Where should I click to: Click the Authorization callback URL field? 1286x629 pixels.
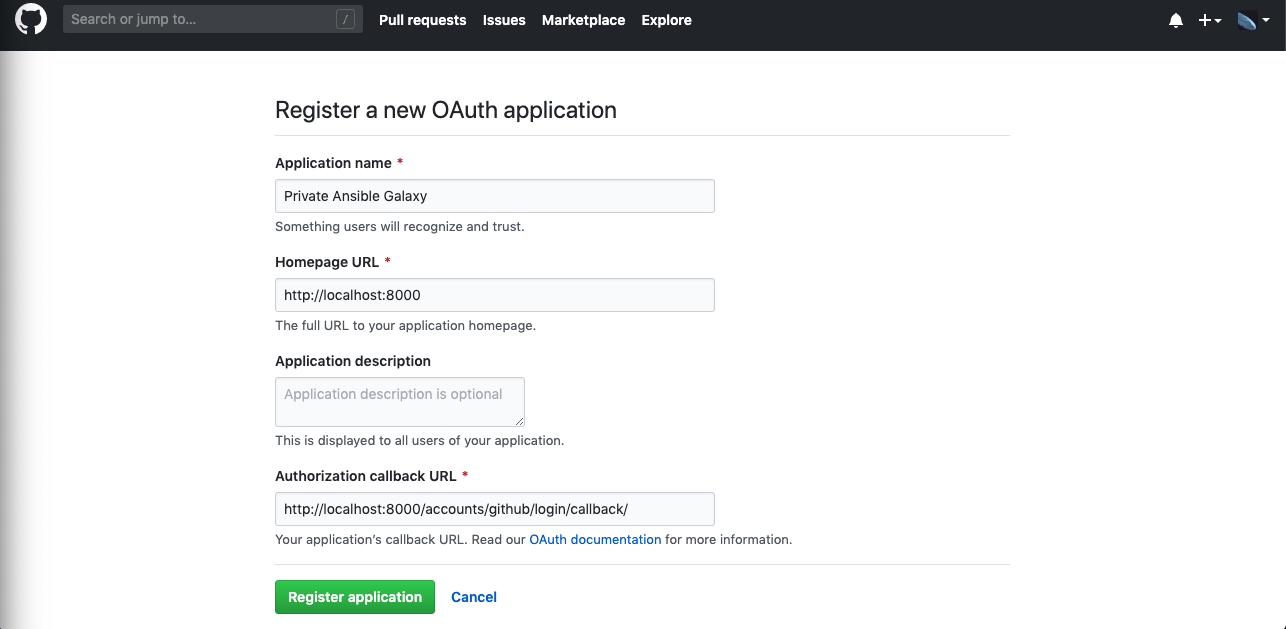[495, 509]
